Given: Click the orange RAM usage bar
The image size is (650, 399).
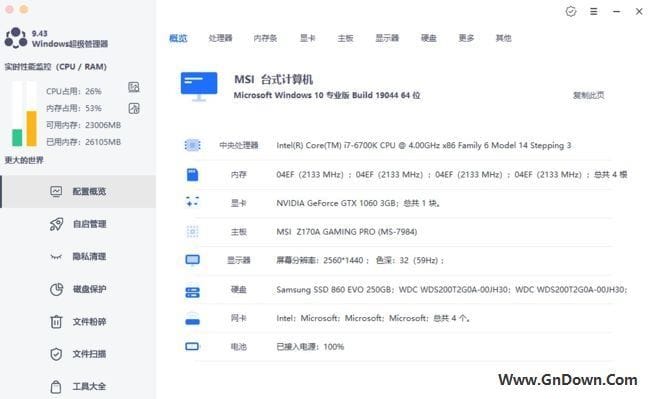Looking at the screenshot, I should [32, 128].
